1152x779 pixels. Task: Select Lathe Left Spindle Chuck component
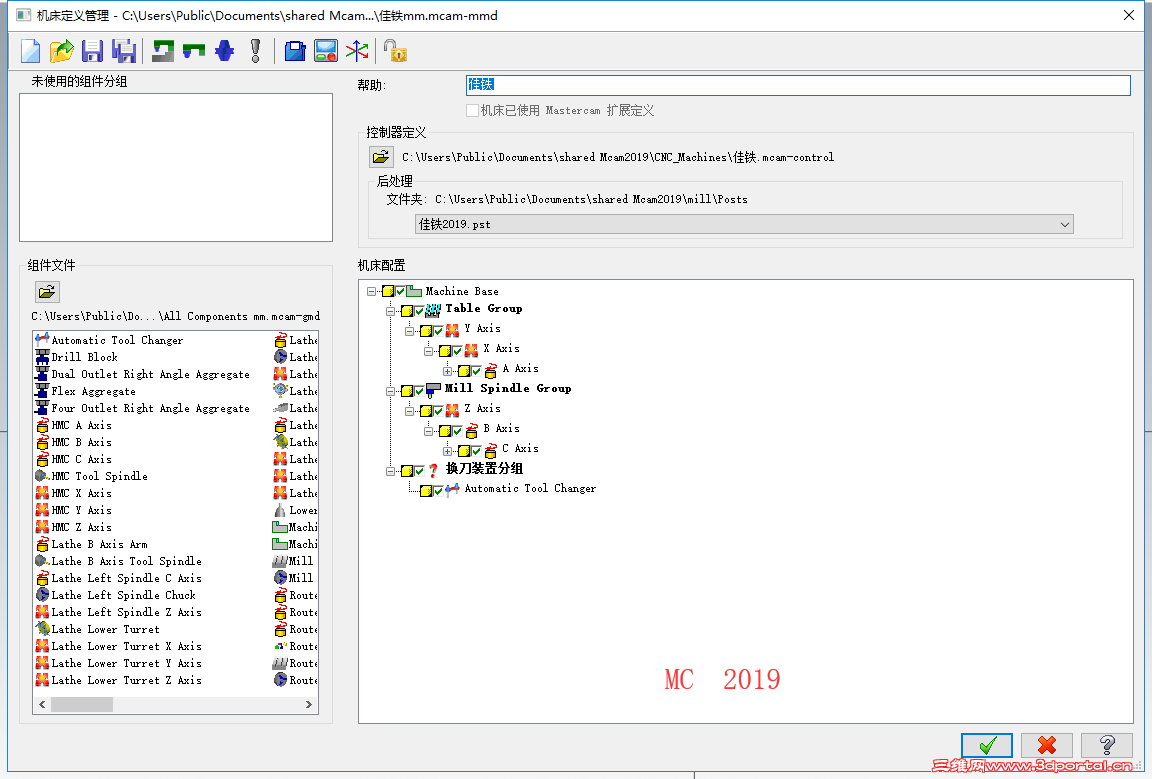point(123,595)
